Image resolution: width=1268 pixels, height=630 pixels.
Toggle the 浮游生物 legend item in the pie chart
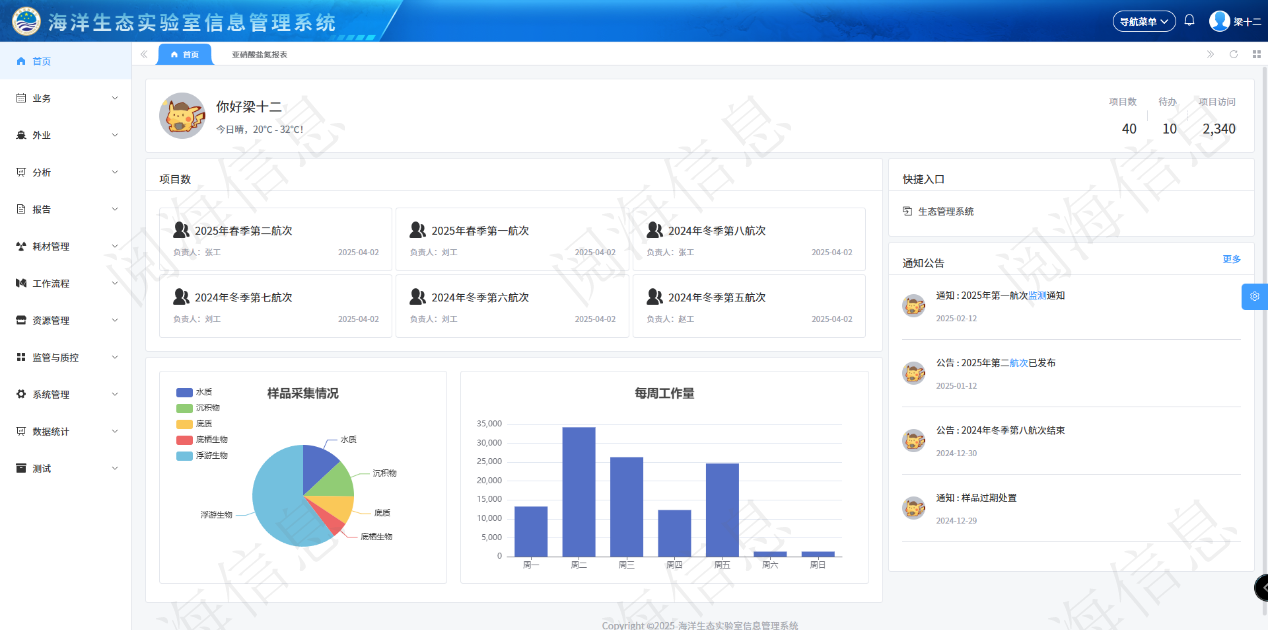click(x=201, y=455)
